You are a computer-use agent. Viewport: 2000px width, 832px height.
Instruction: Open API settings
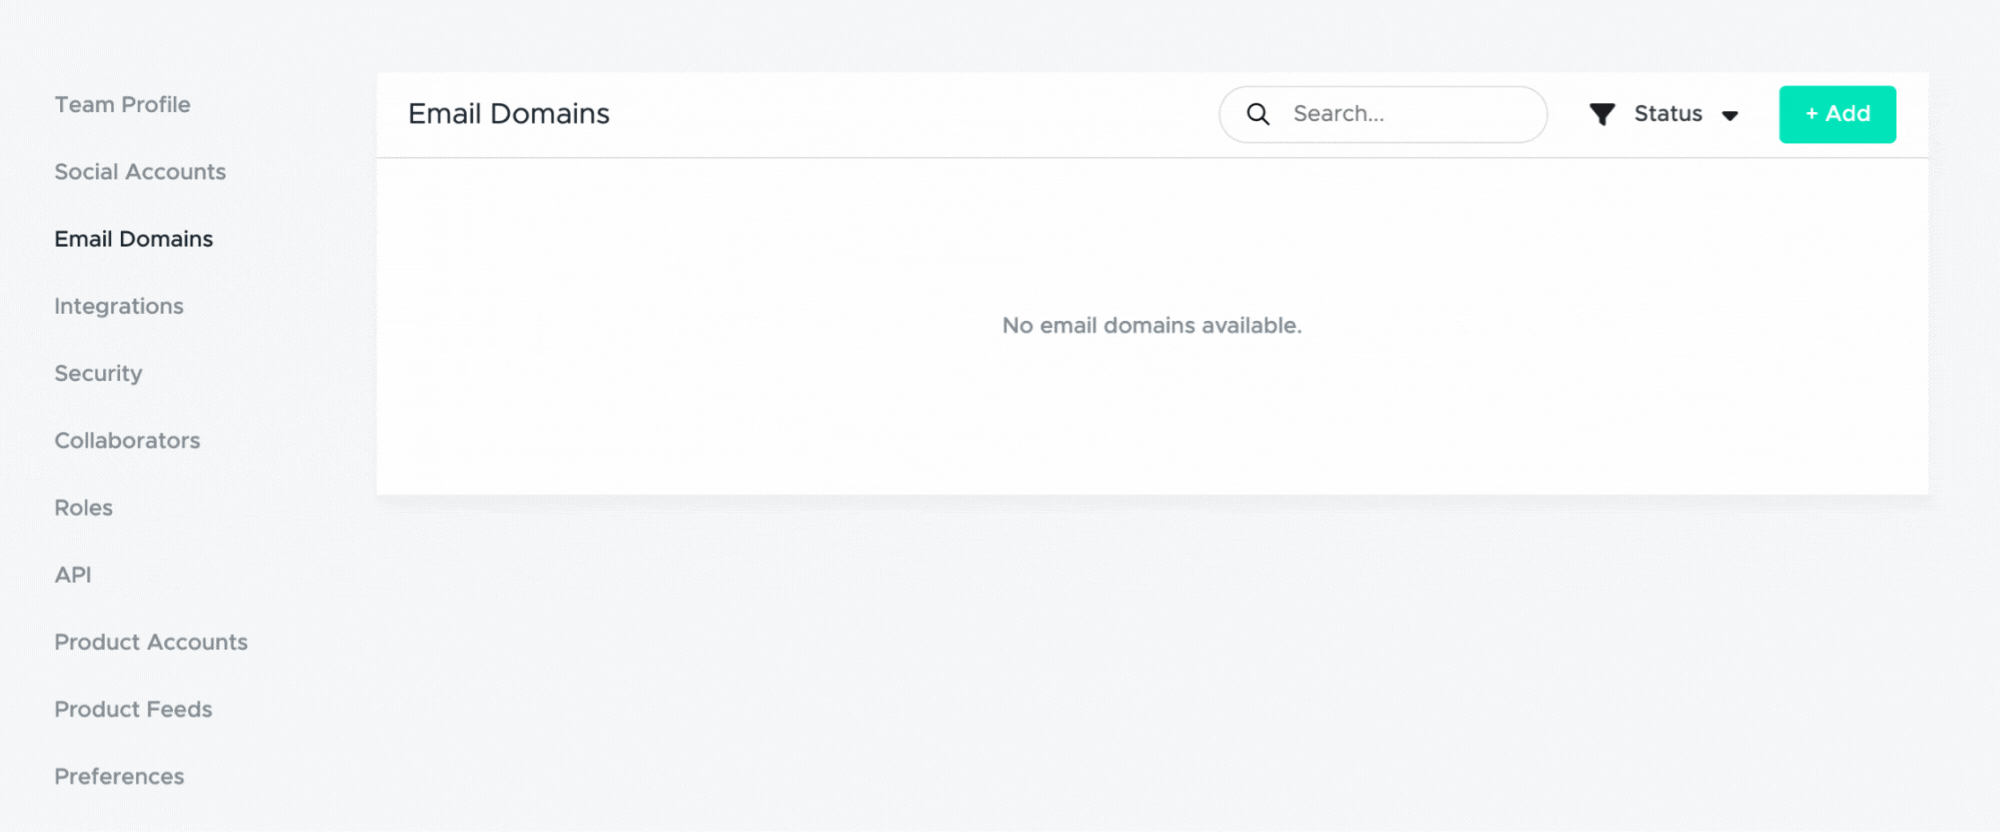coord(73,574)
